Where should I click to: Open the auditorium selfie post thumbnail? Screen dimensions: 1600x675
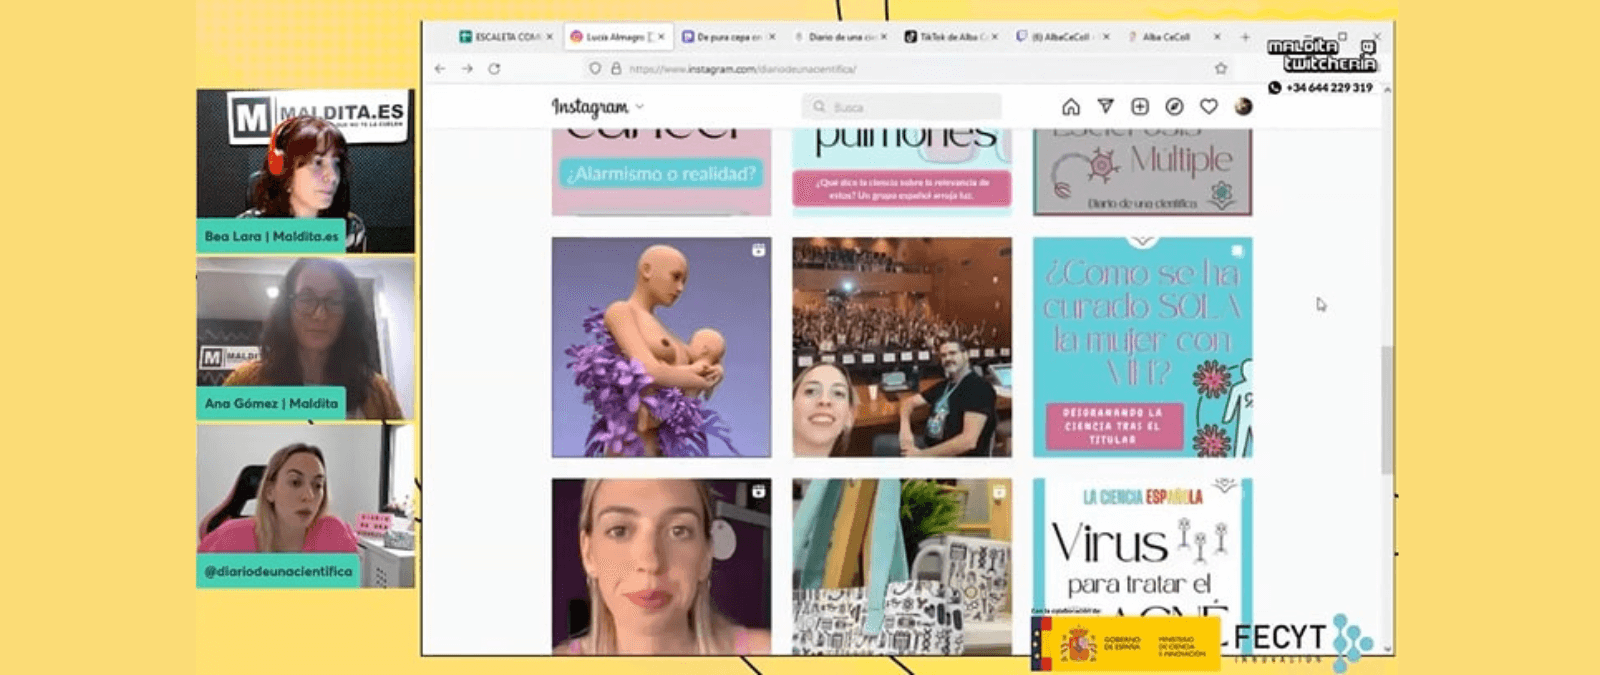pyautogui.click(x=902, y=347)
